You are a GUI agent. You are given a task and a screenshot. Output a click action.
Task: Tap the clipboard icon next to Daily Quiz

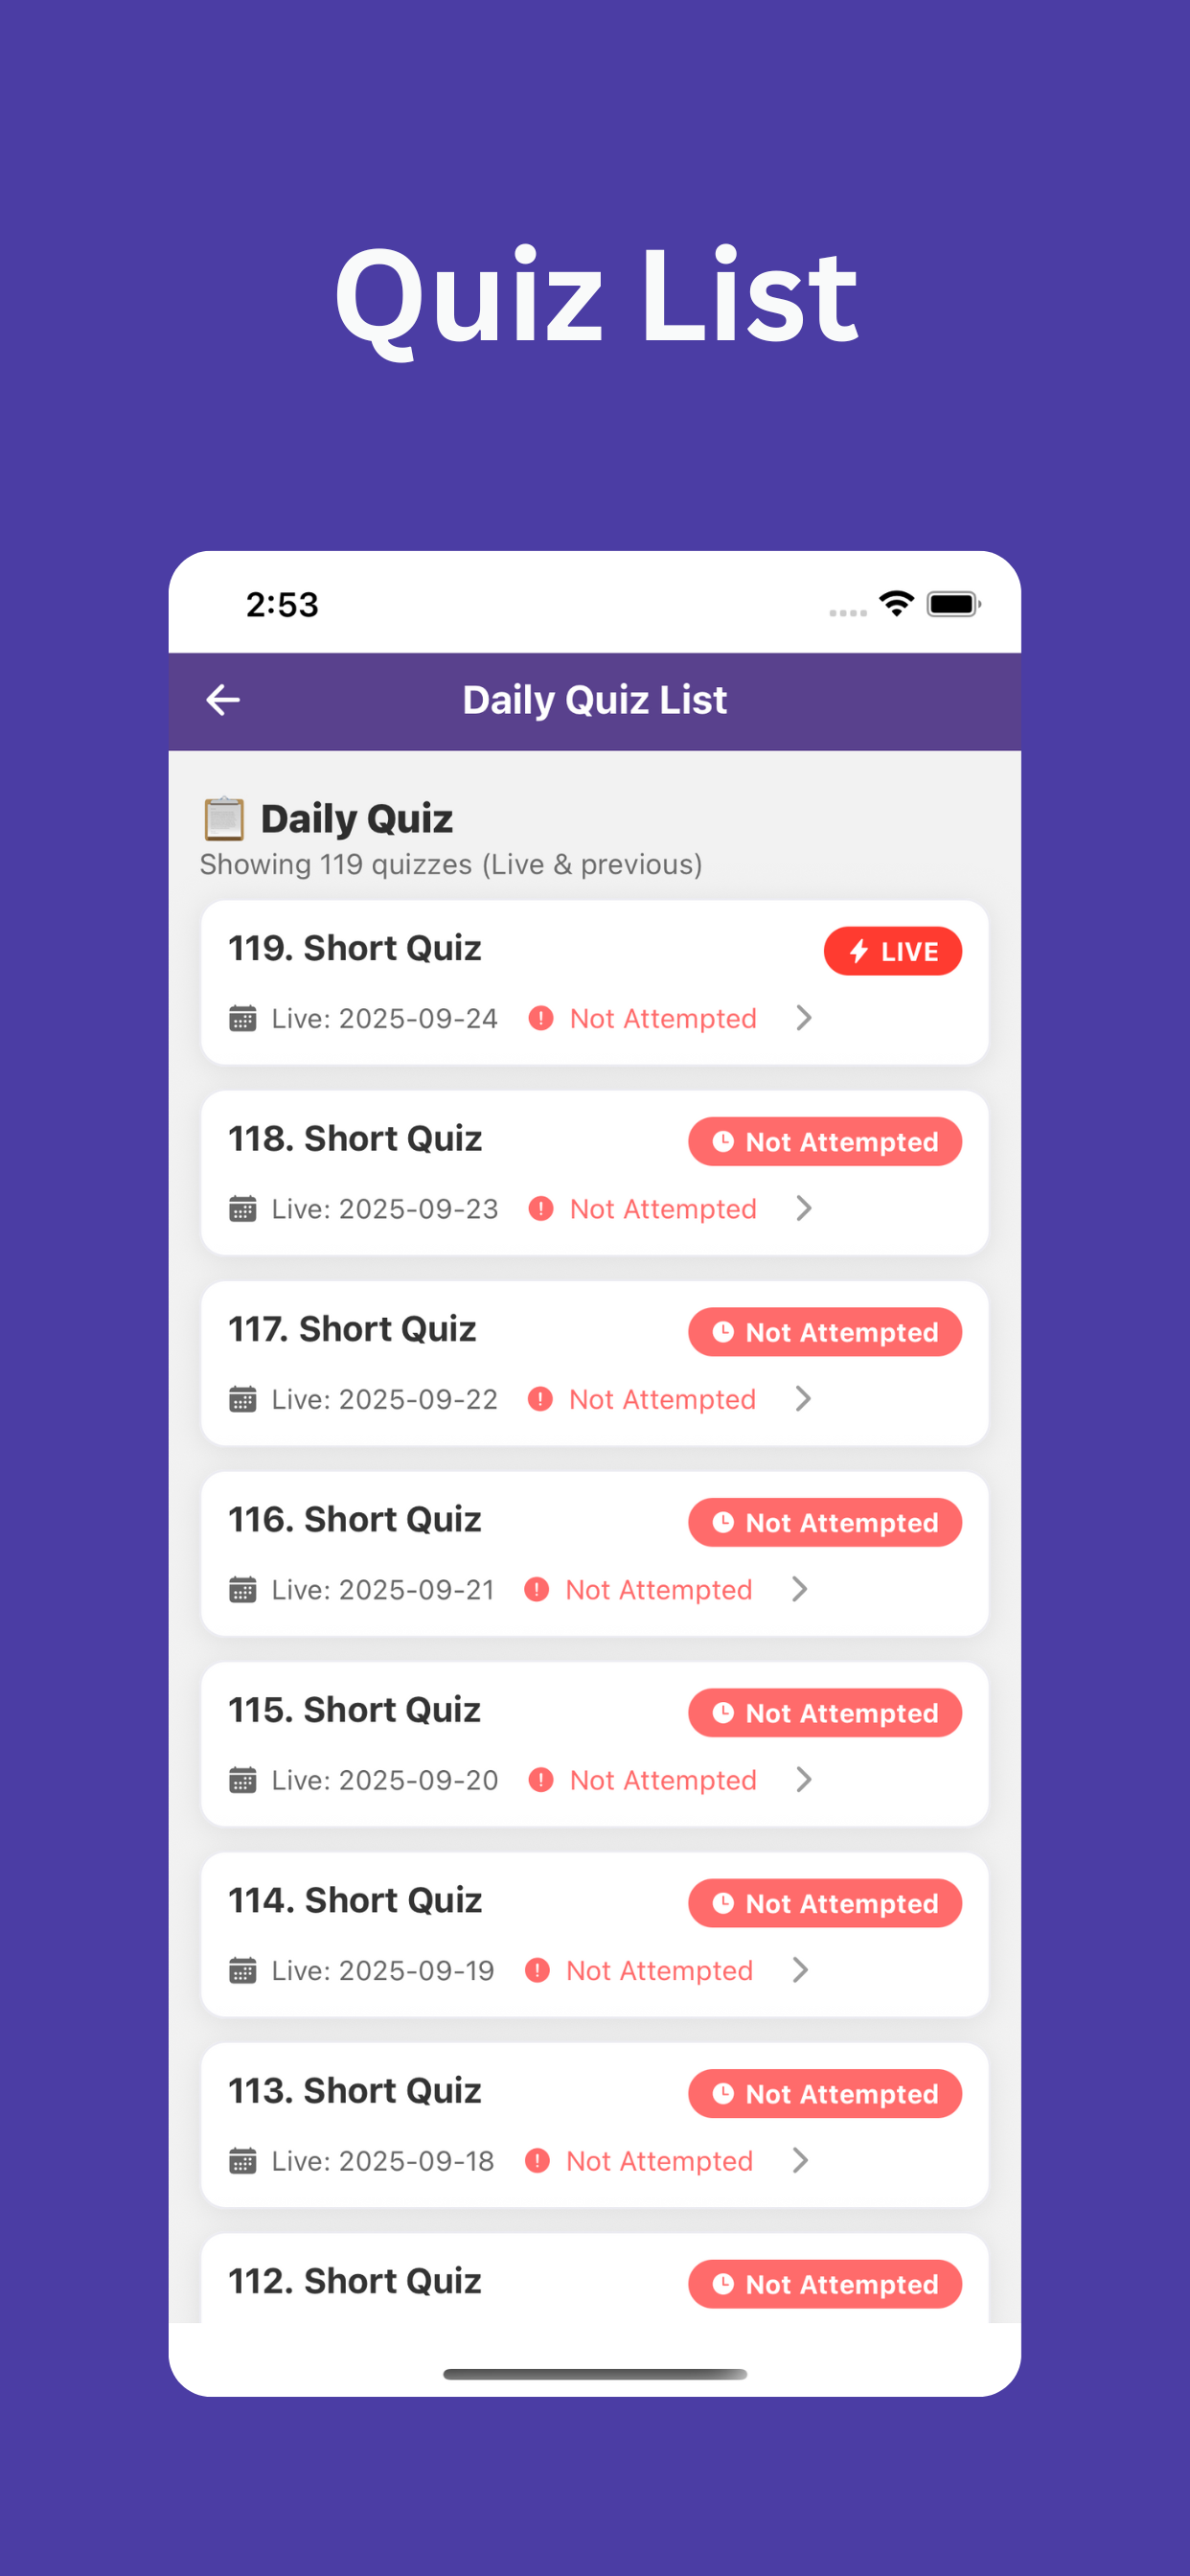(224, 818)
